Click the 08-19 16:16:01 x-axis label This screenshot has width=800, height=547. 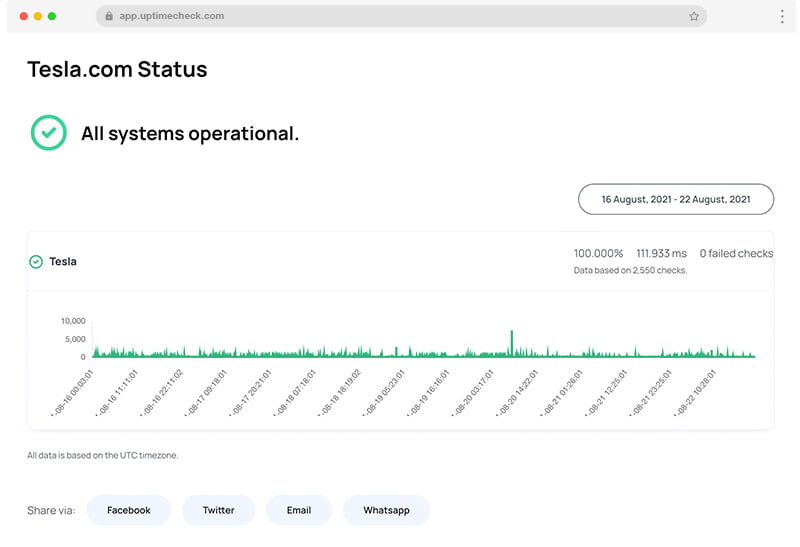(x=429, y=393)
